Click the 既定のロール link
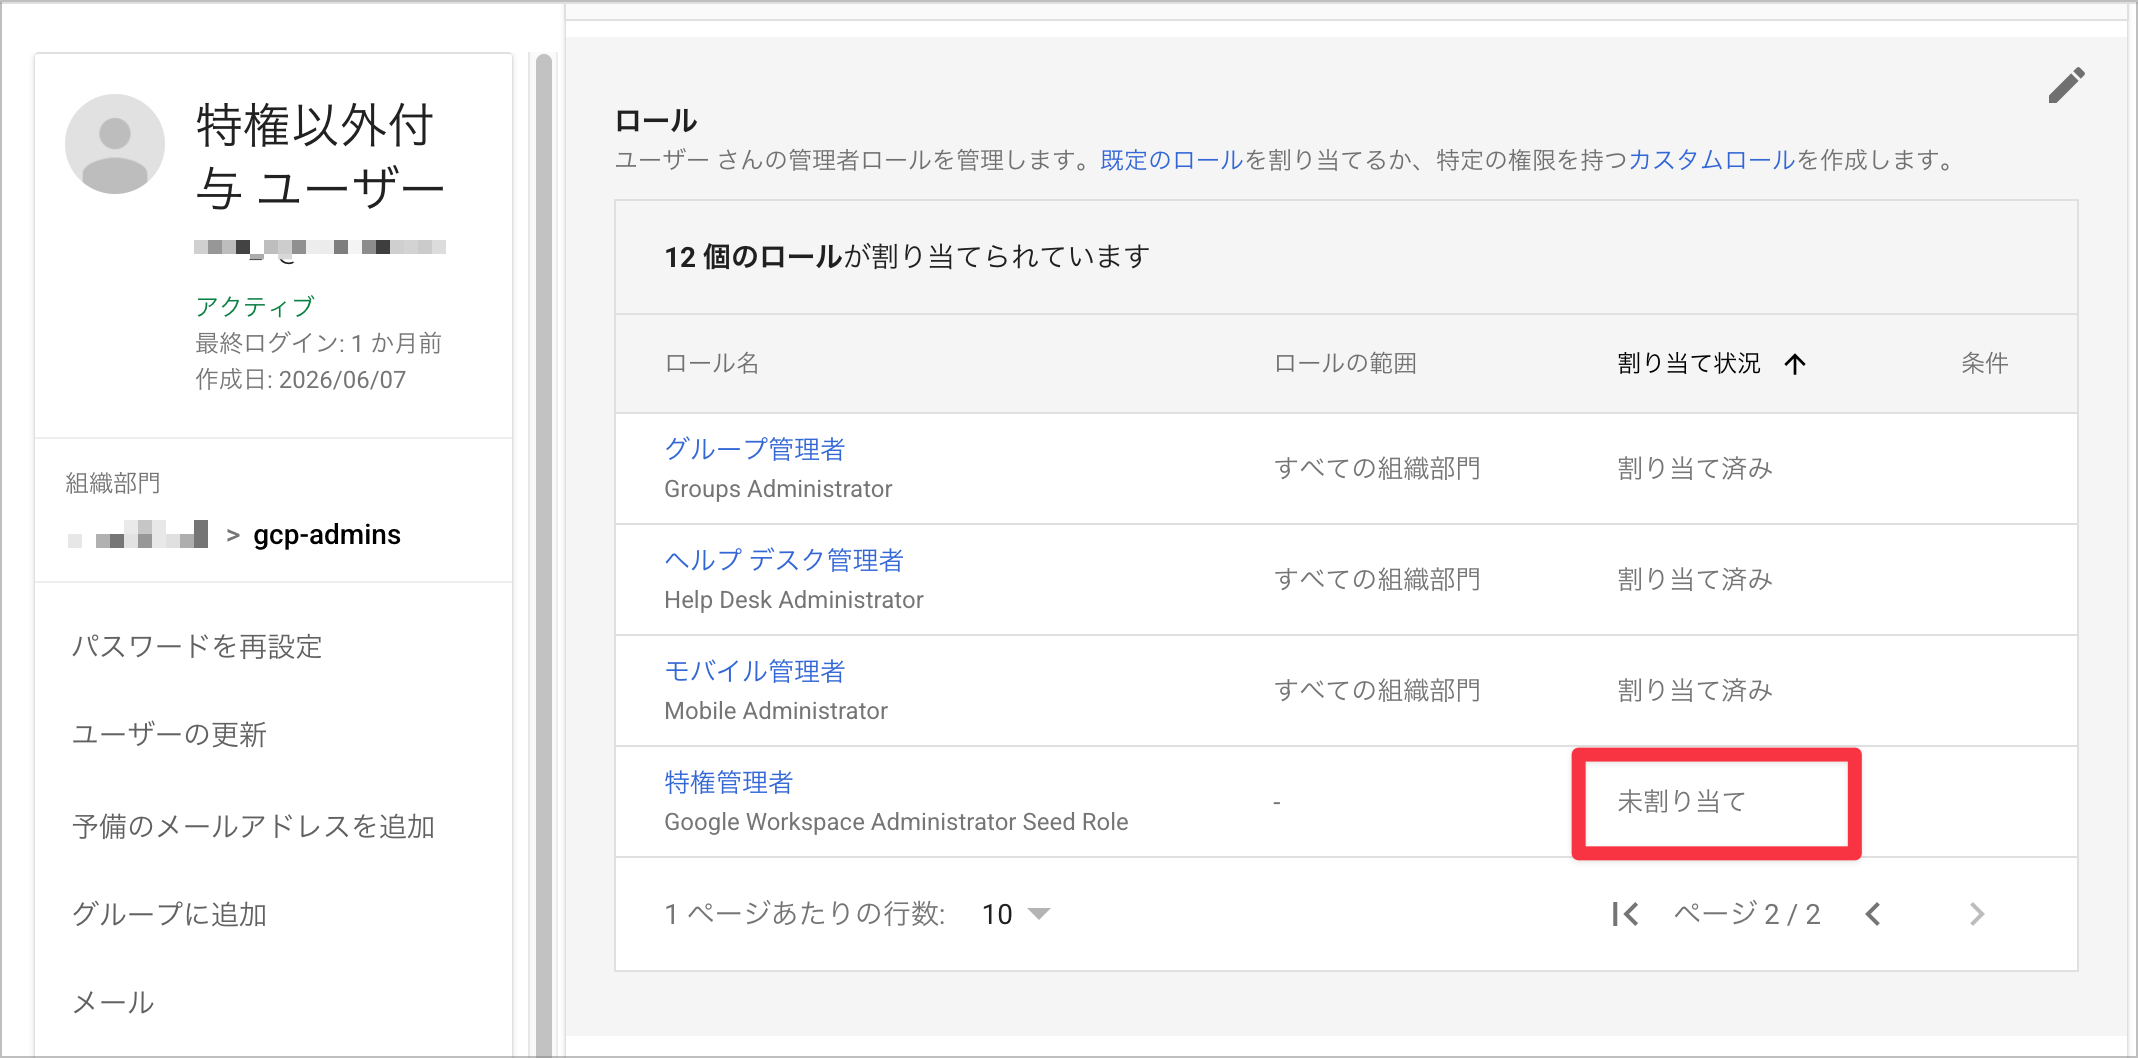2138x1058 pixels. pyautogui.click(x=1171, y=160)
